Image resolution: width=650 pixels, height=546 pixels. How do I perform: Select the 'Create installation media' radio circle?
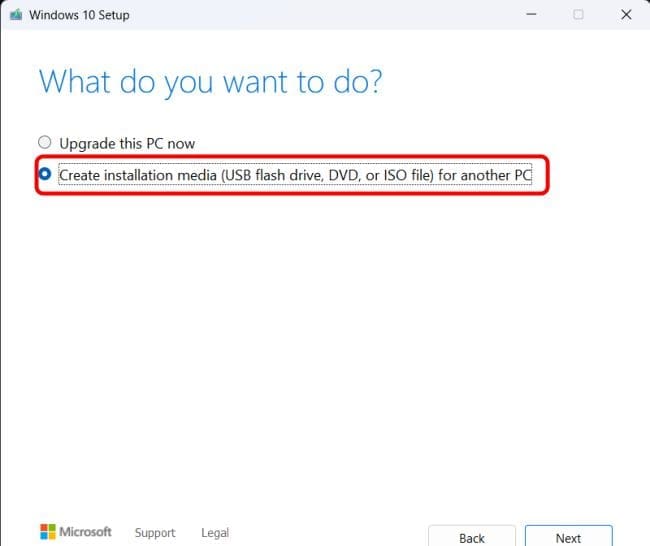click(x=44, y=174)
